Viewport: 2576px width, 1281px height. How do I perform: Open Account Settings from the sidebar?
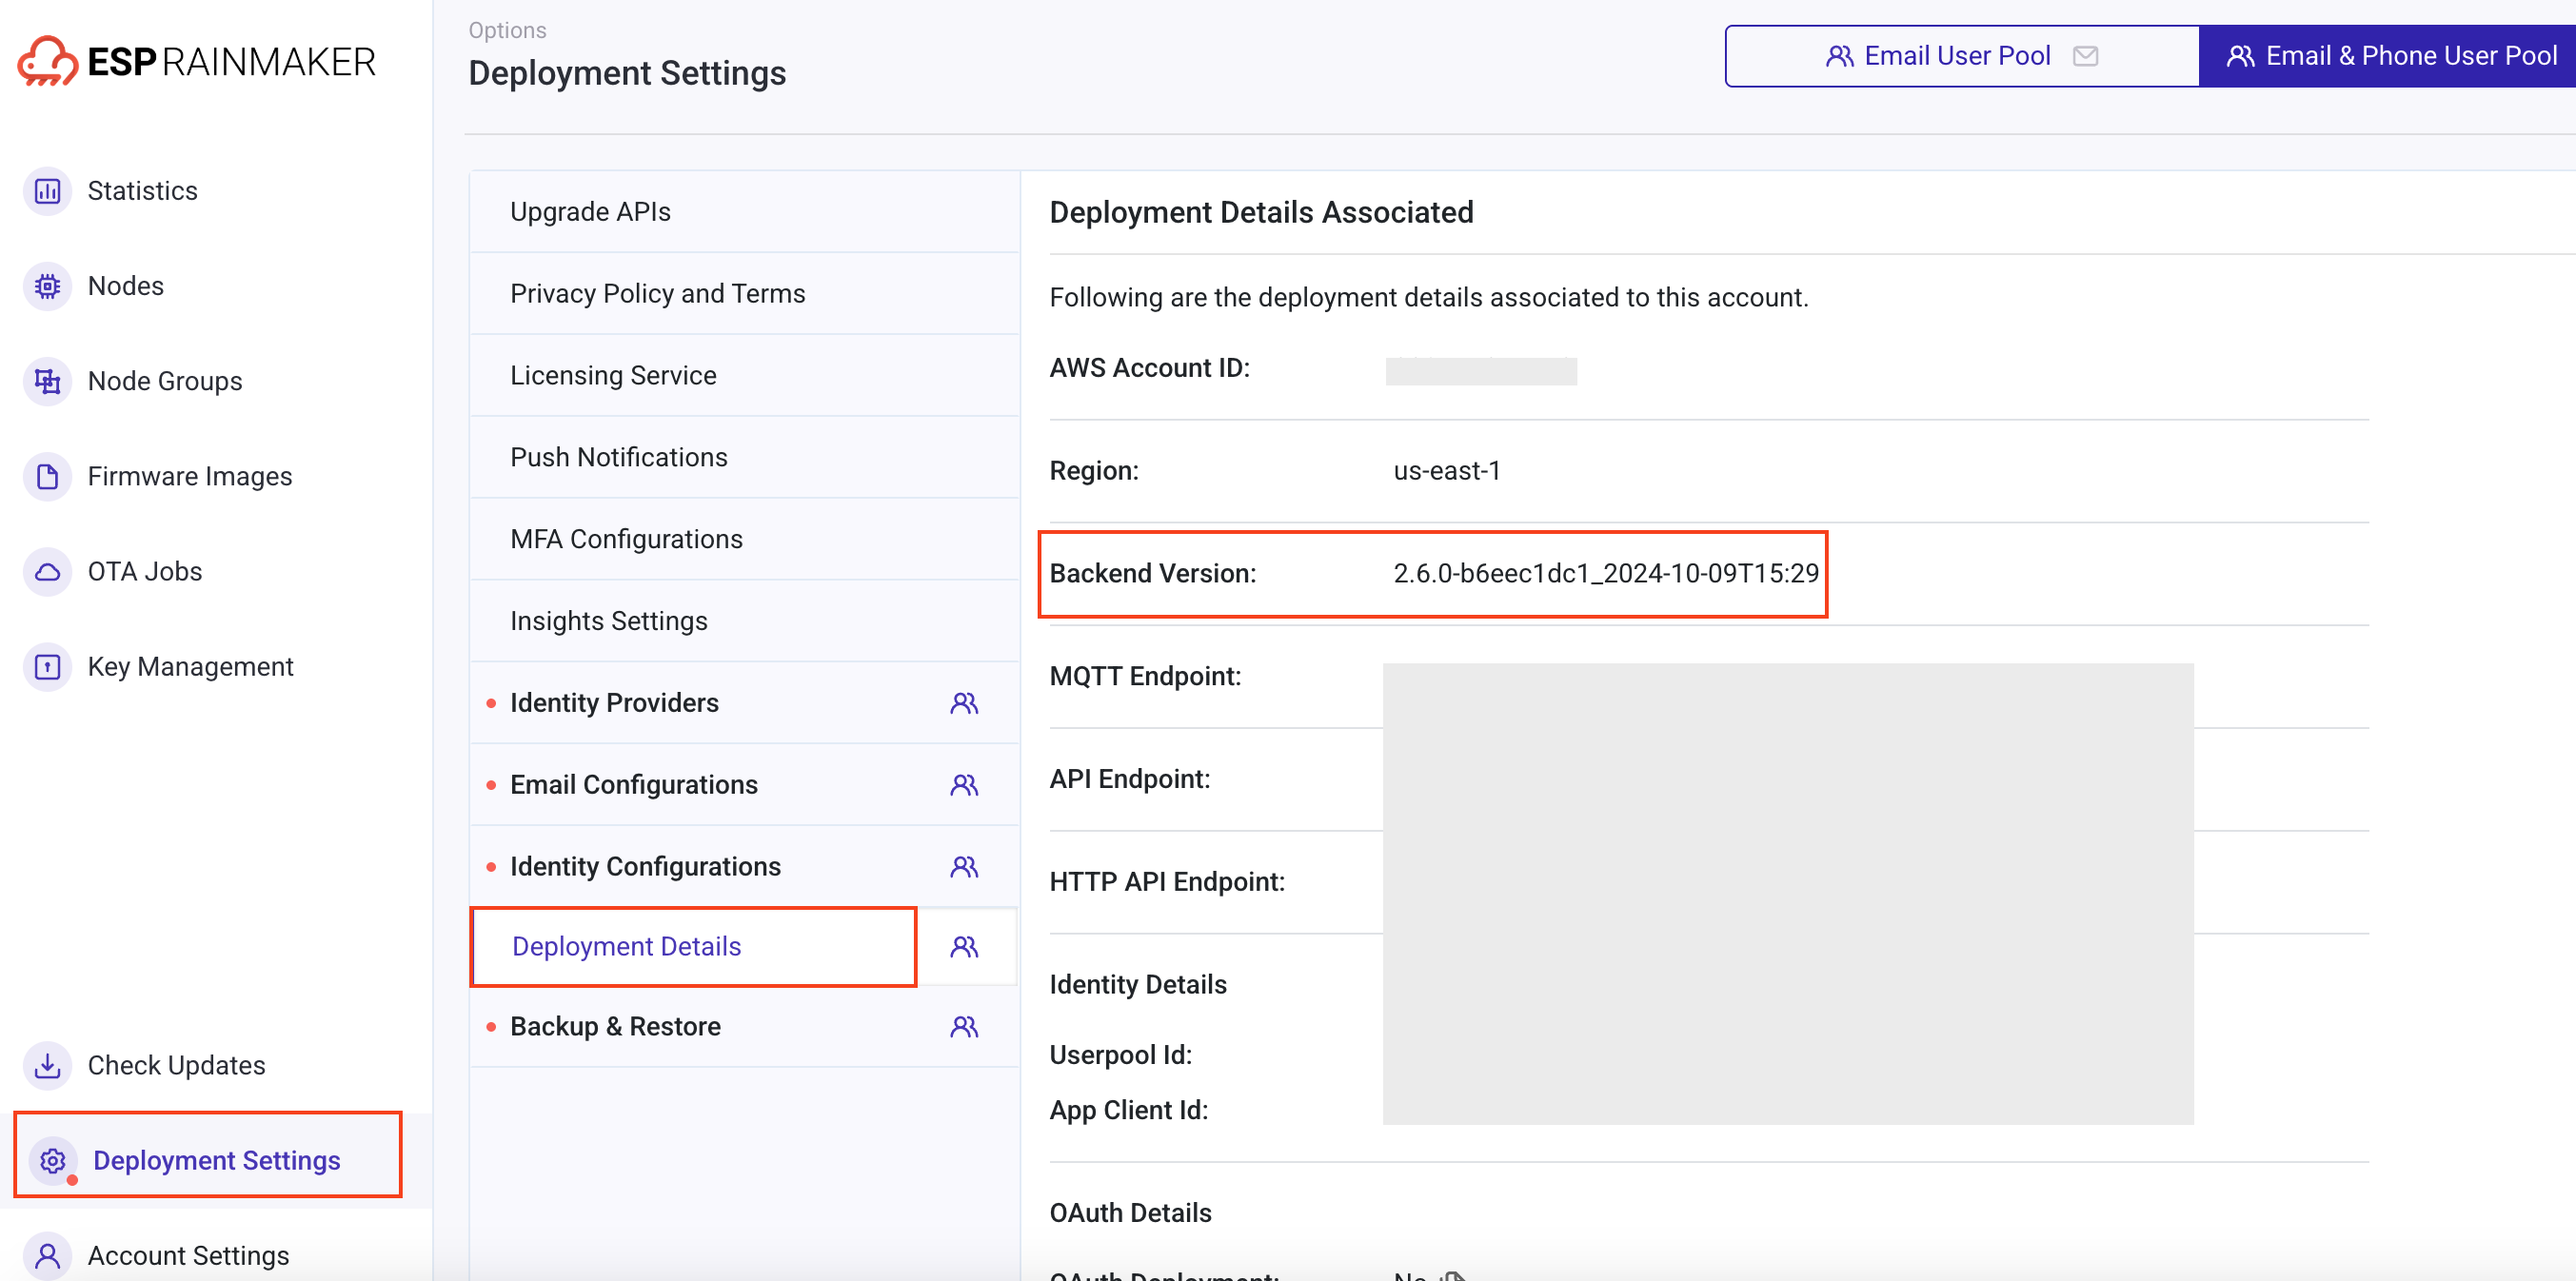188,1255
